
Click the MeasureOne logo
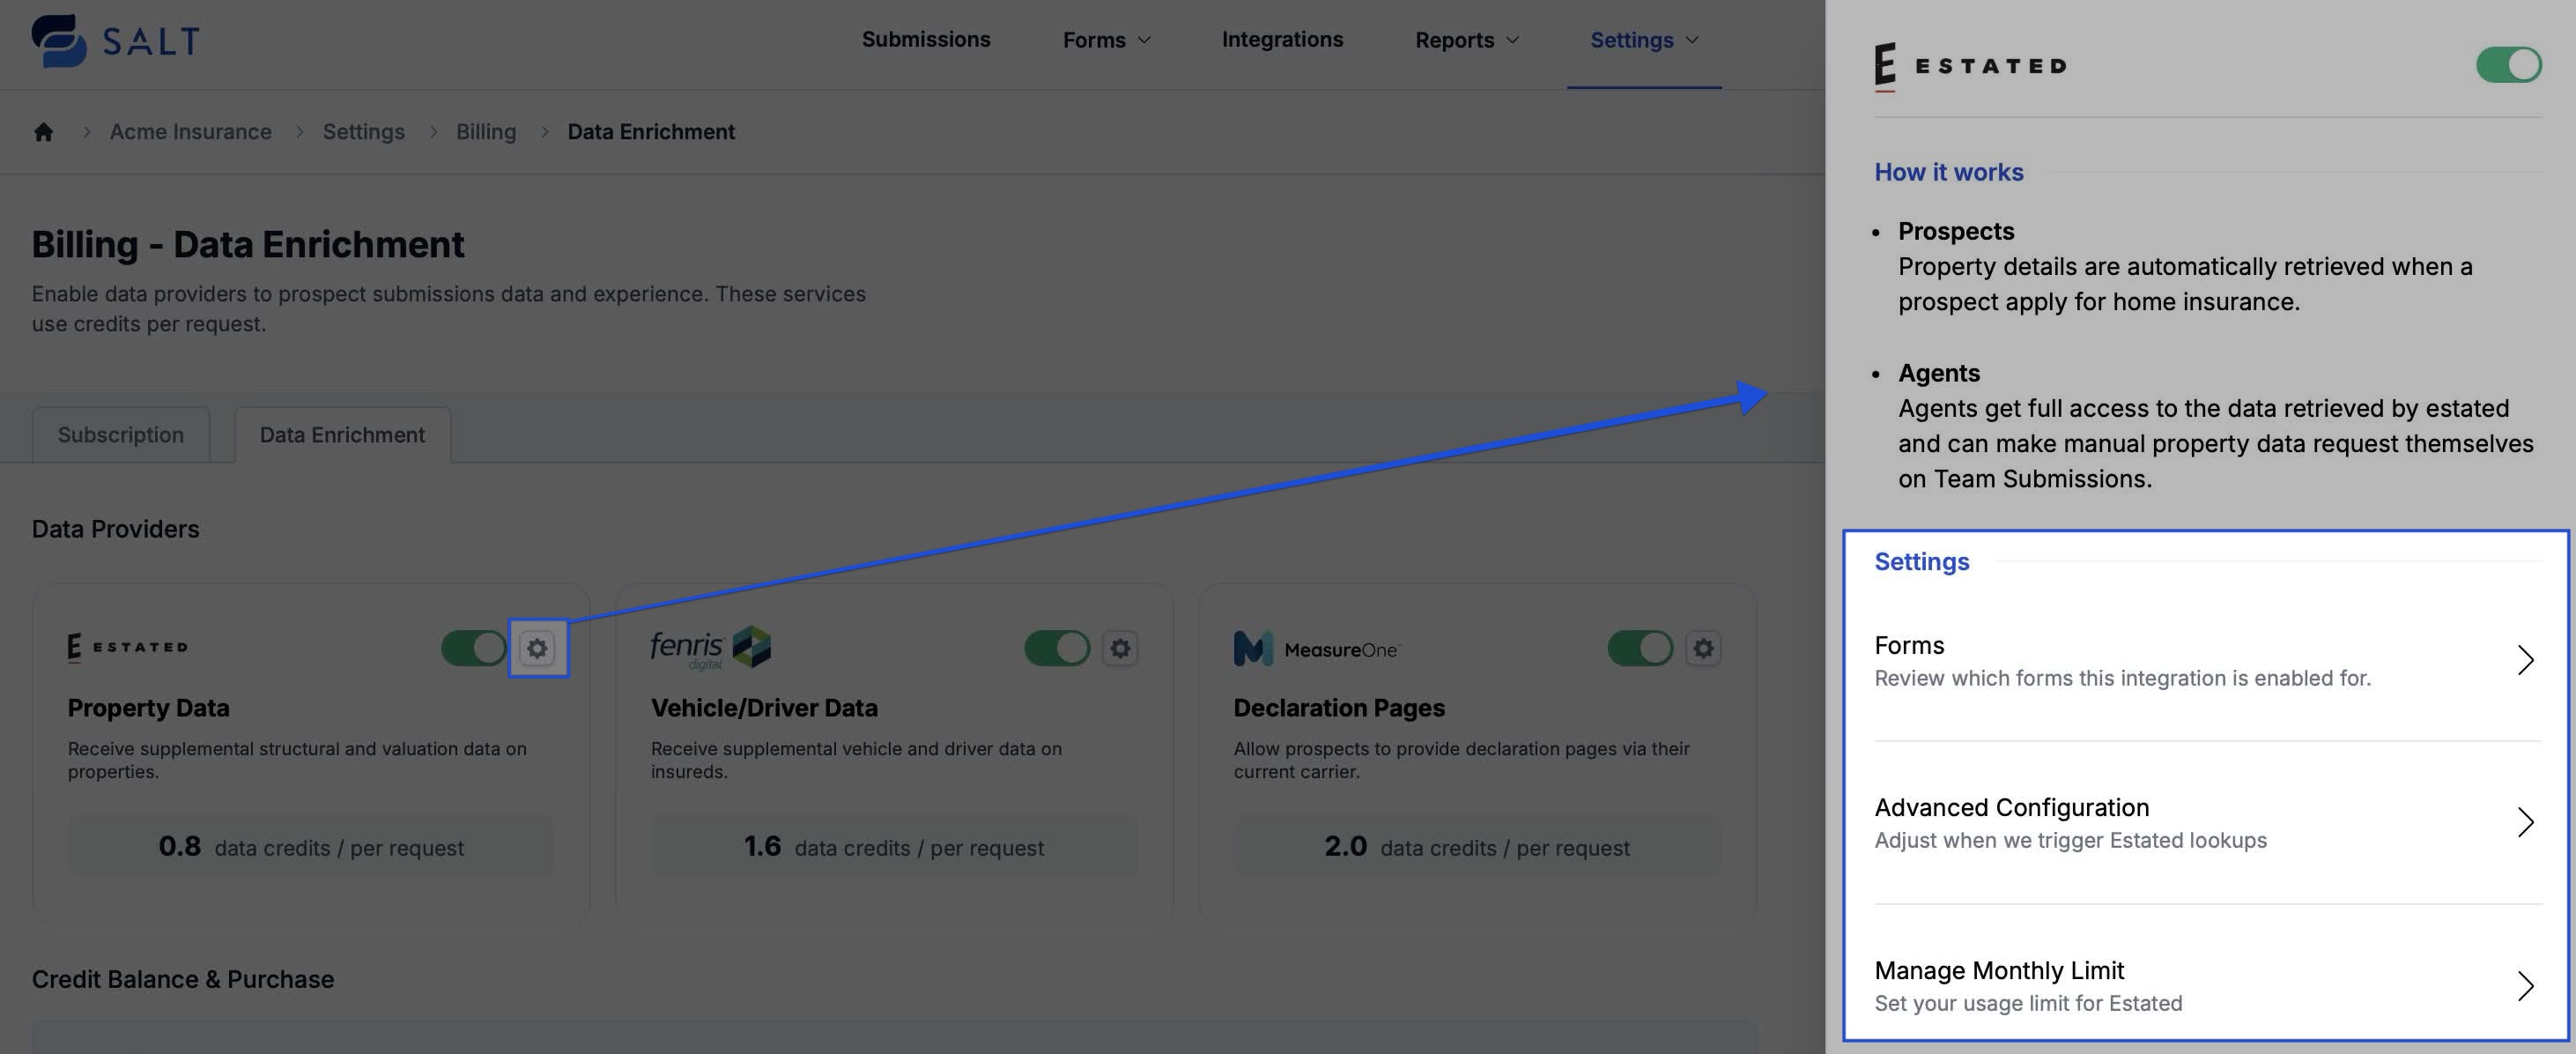pos(1316,649)
